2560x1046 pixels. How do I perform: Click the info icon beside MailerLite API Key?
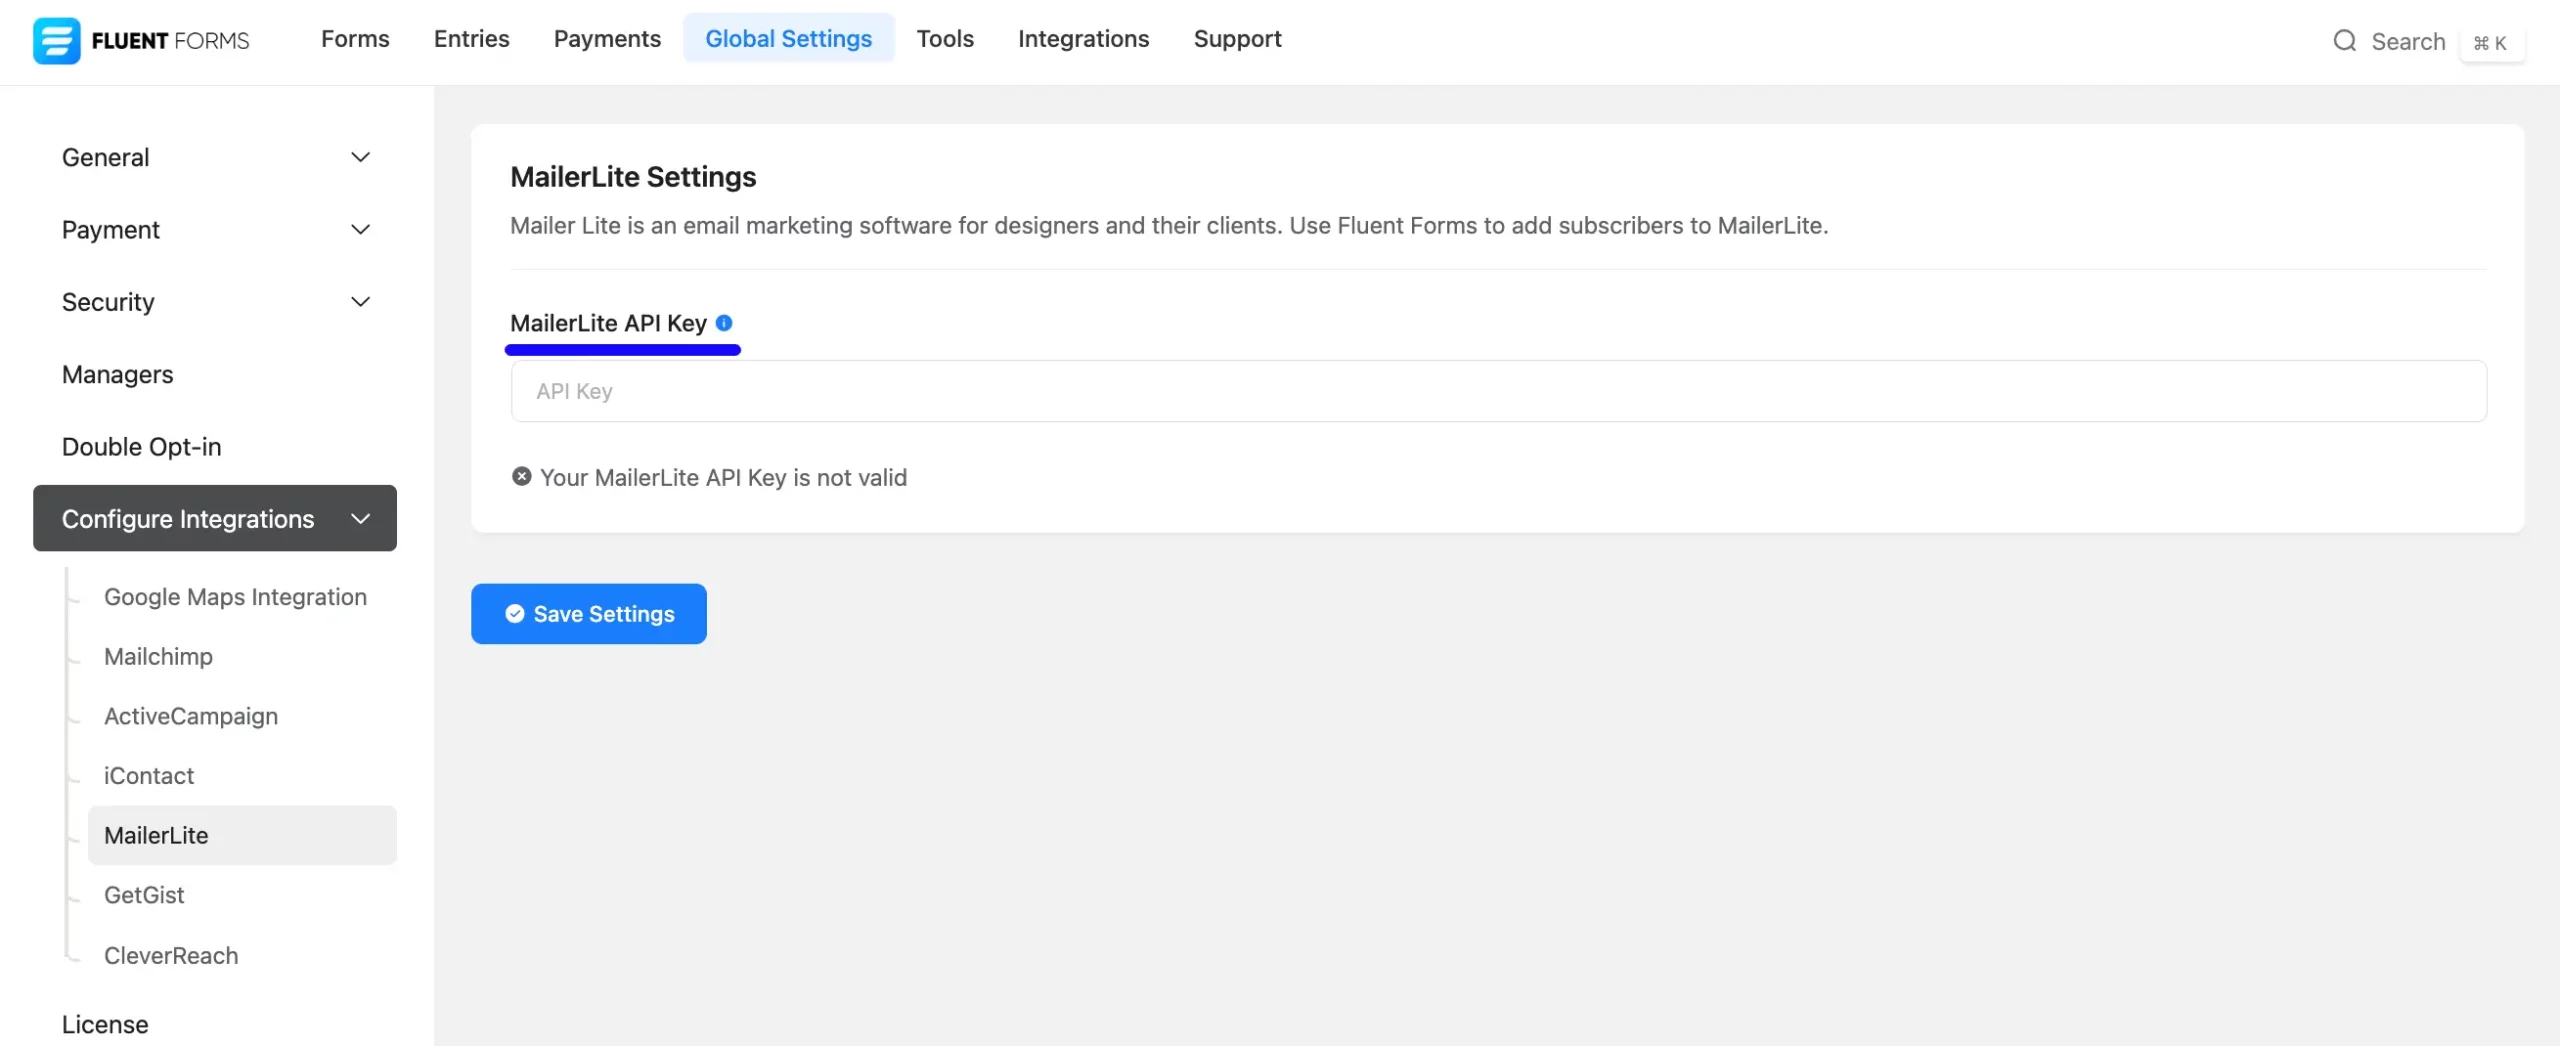(724, 323)
